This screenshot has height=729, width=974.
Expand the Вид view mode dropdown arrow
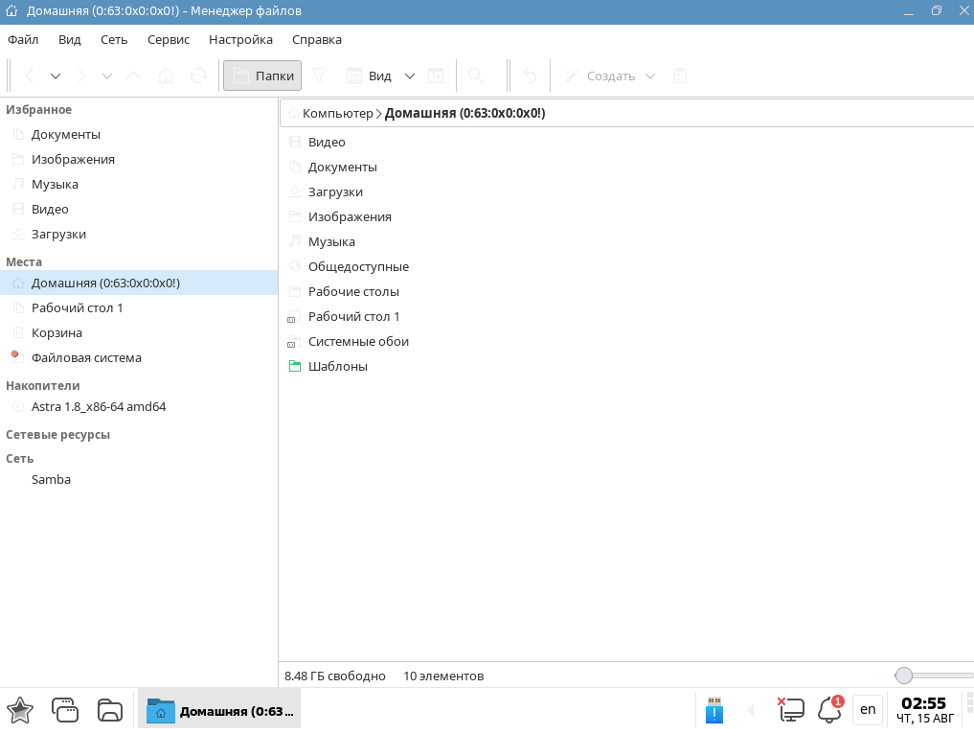(x=409, y=76)
